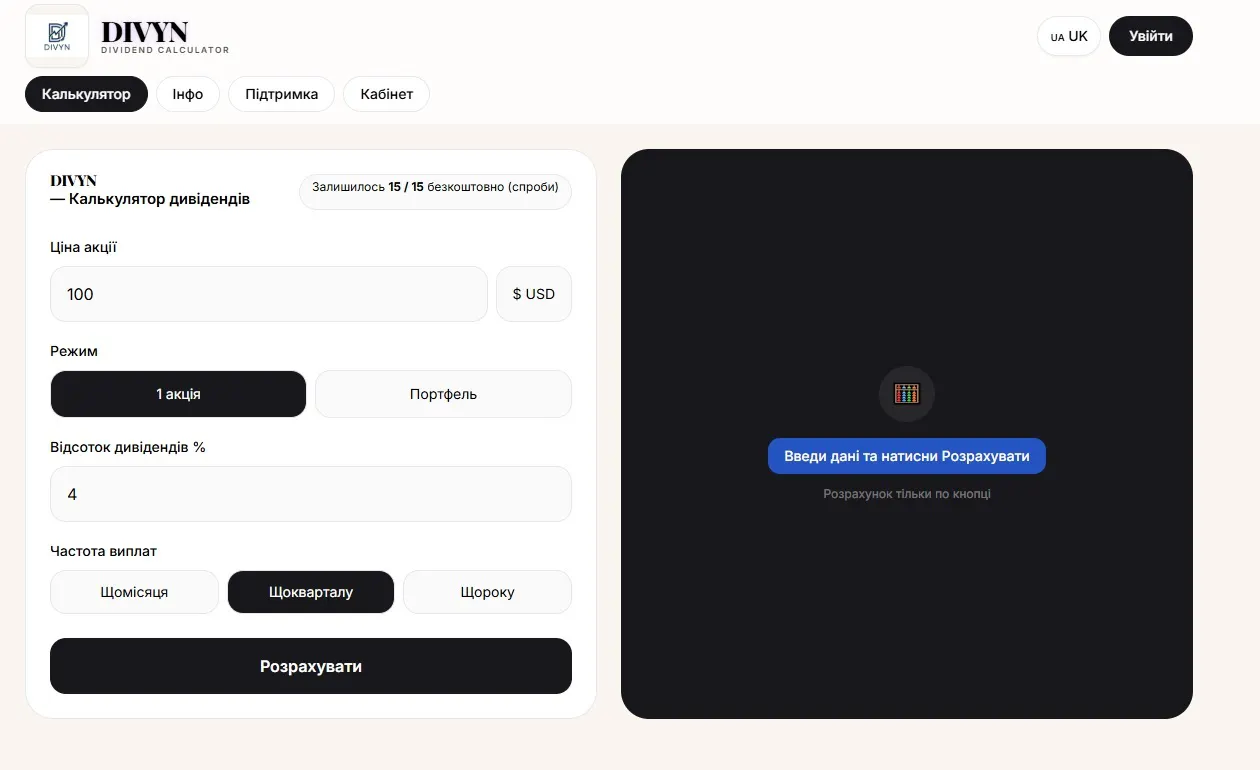
Task: Click the DIVYN logo icon
Action: pyautogui.click(x=57, y=36)
